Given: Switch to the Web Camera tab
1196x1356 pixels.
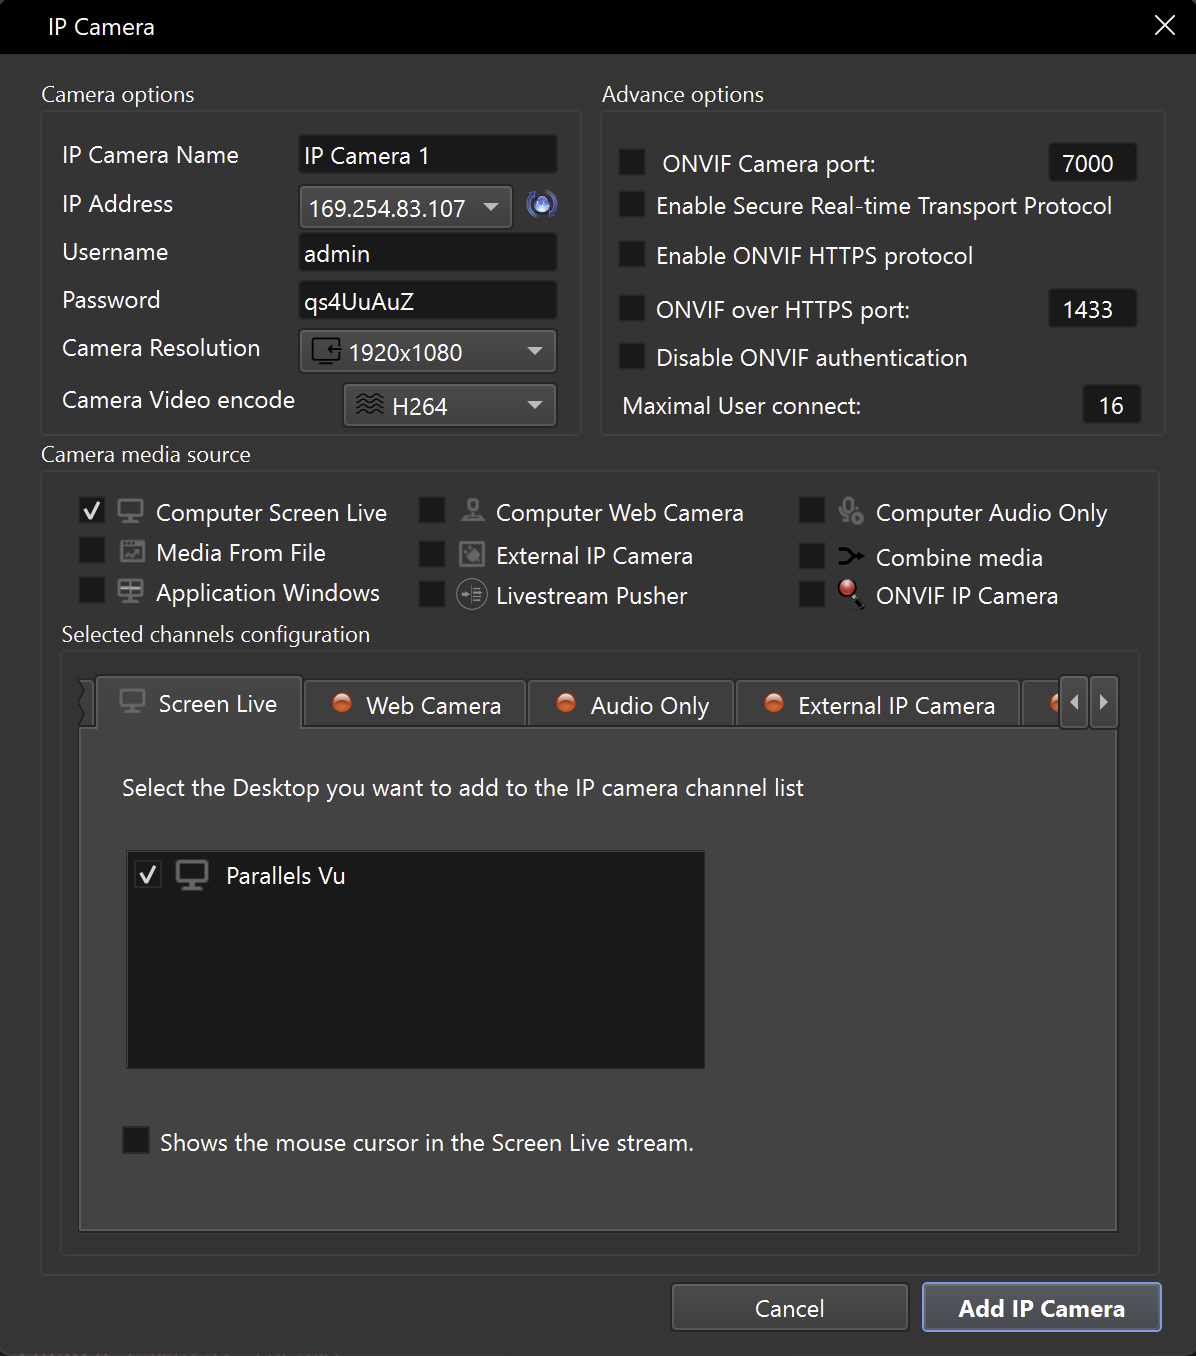Looking at the screenshot, I should pyautogui.click(x=416, y=705).
